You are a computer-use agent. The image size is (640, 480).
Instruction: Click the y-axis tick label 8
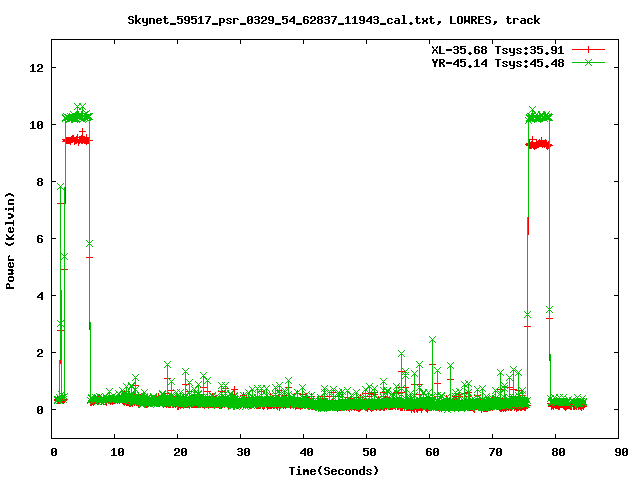tap(40, 182)
